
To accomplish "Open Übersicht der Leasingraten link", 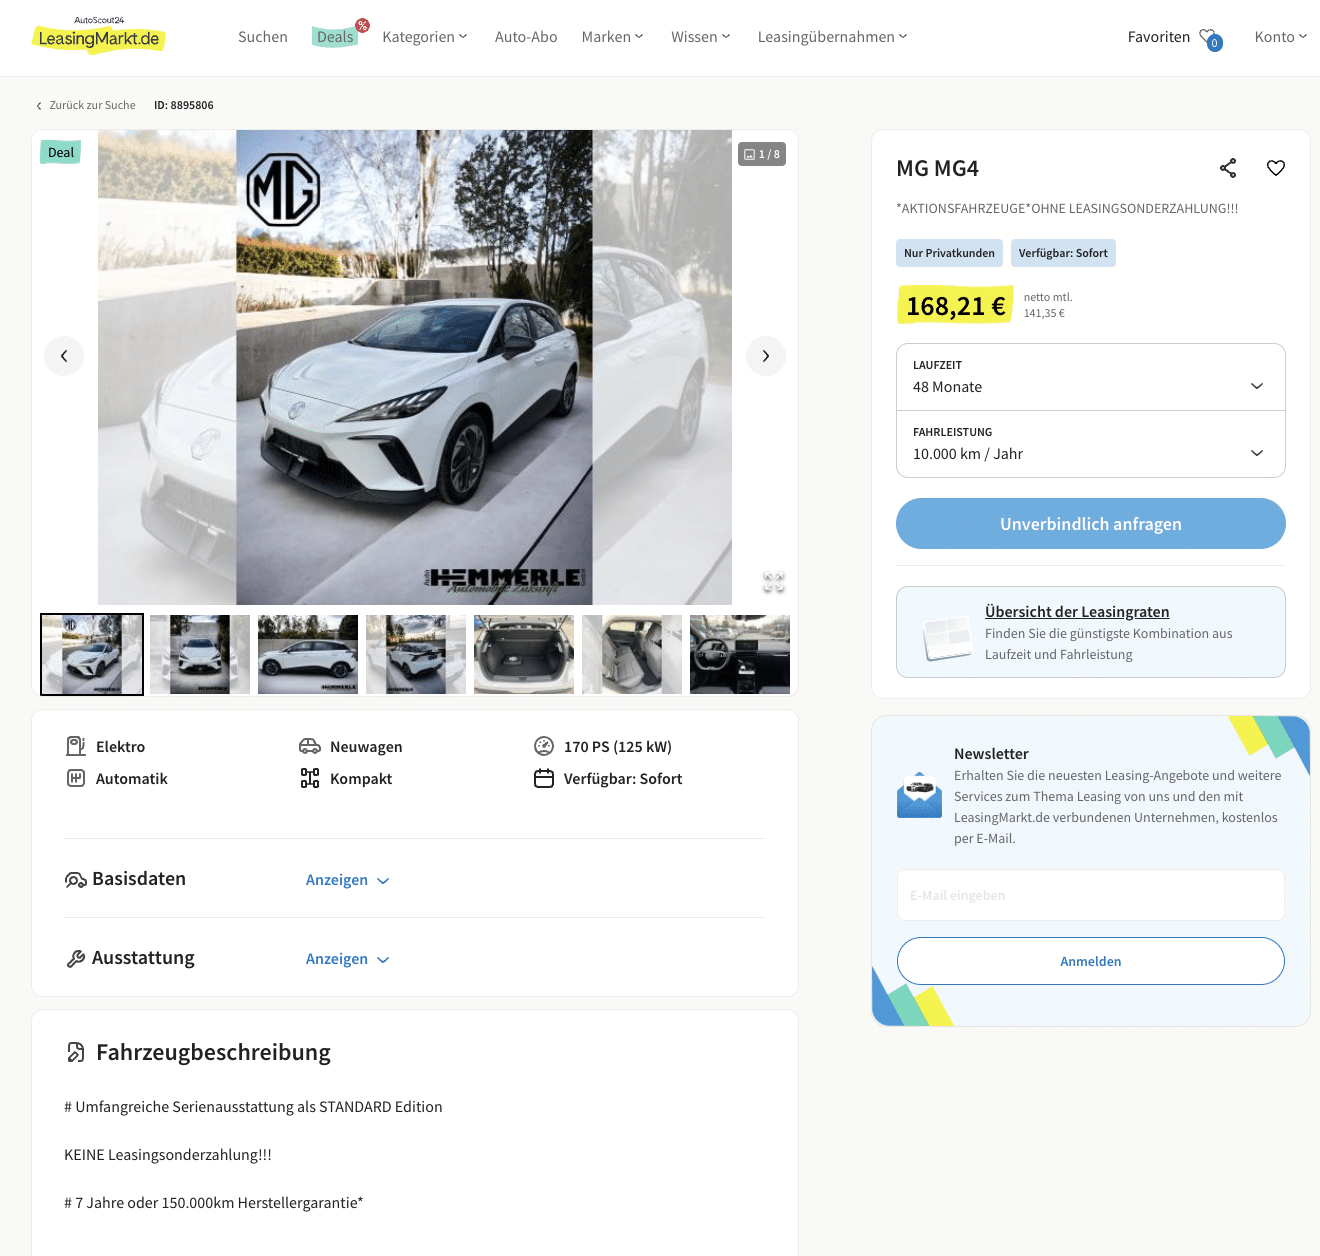I will pyautogui.click(x=1077, y=612).
